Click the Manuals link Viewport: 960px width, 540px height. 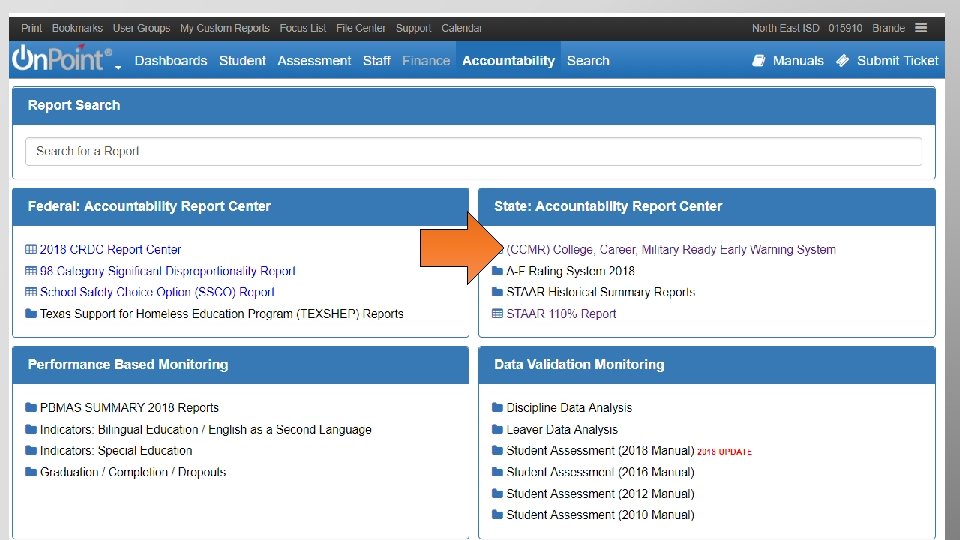[798, 61]
